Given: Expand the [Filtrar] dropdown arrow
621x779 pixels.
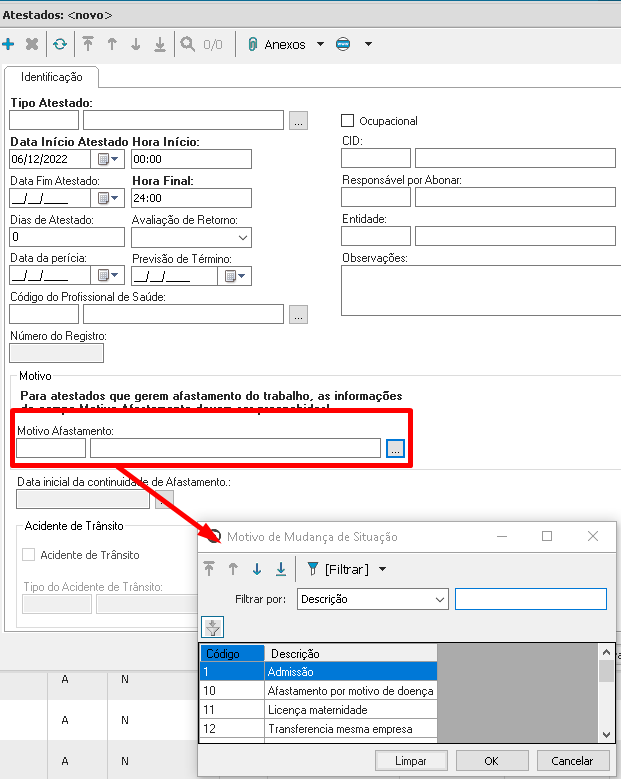Looking at the screenshot, I should (x=383, y=569).
